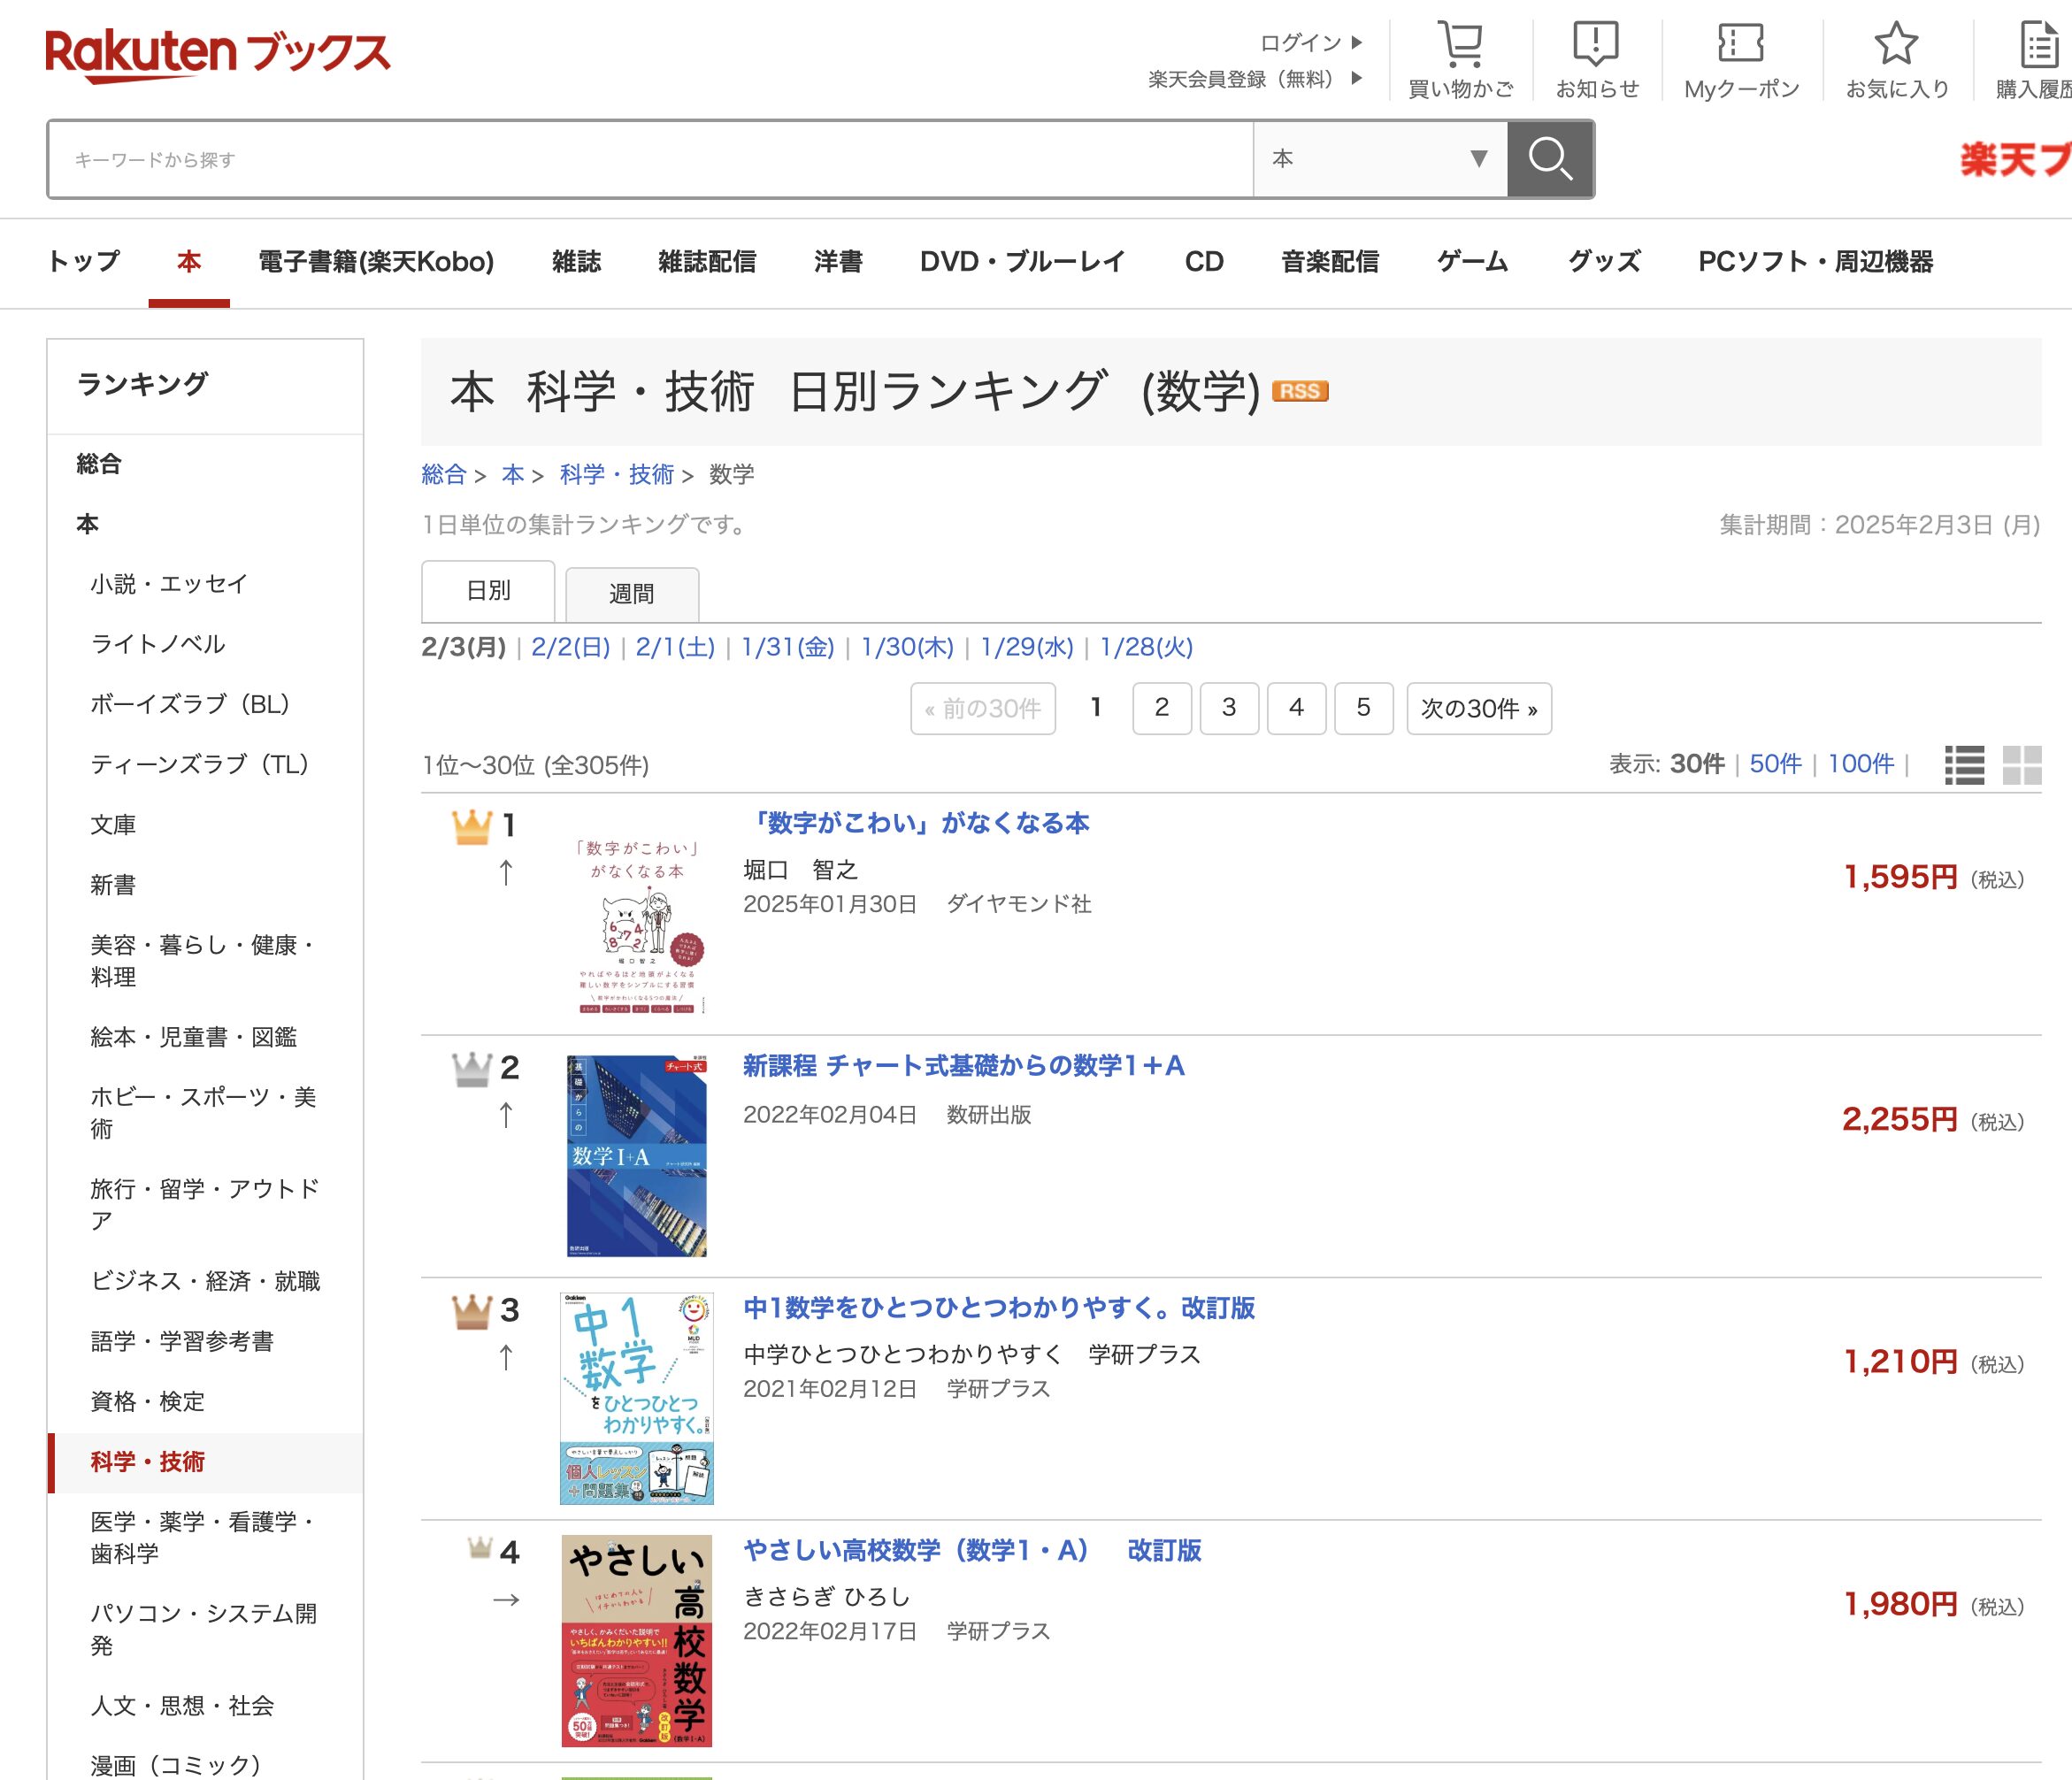Switch to the 週間 ranking tab
The height and width of the screenshot is (1780, 2072).
[632, 594]
